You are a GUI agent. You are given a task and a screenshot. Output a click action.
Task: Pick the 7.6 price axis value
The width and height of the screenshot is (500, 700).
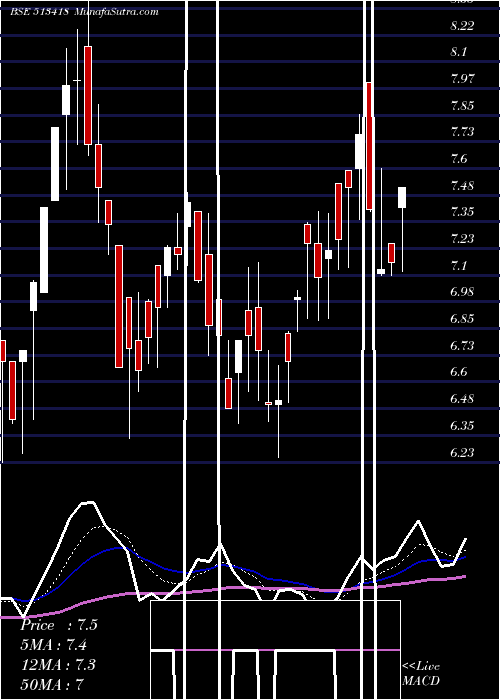coord(458,159)
